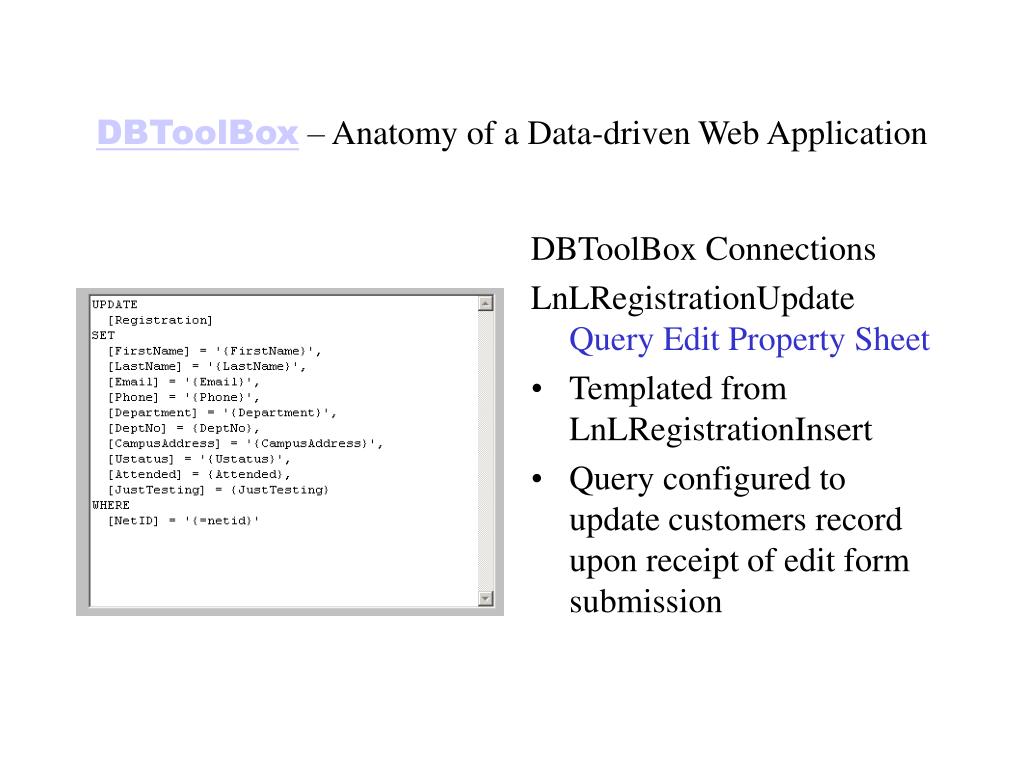
Task: Click inside the SQL query text area
Action: coord(284,451)
